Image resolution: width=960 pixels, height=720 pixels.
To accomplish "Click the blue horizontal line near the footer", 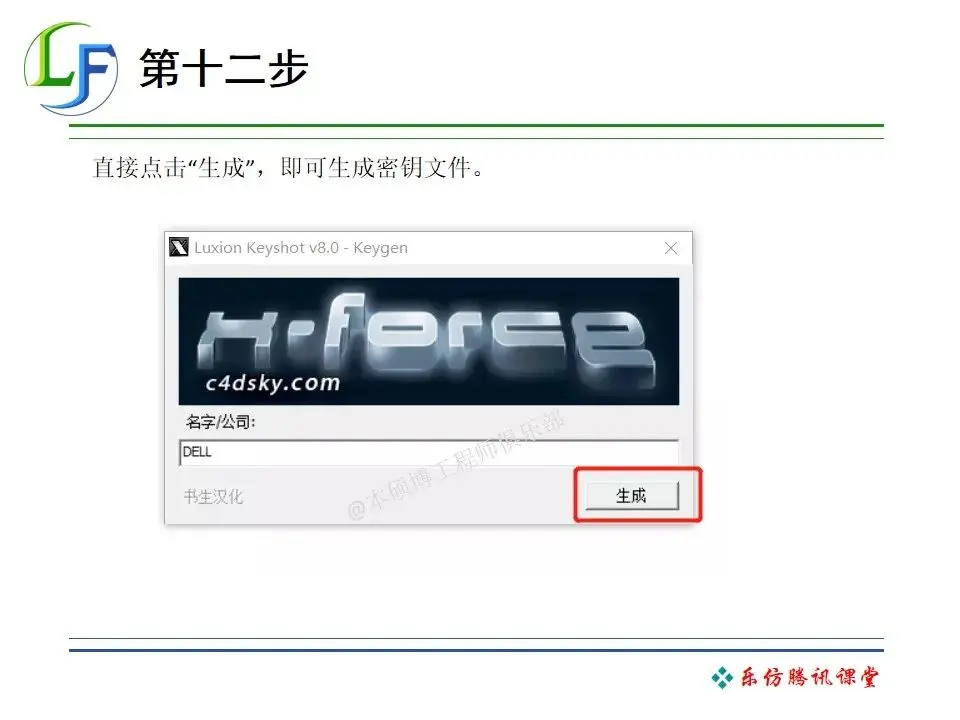I will click(x=476, y=650).
